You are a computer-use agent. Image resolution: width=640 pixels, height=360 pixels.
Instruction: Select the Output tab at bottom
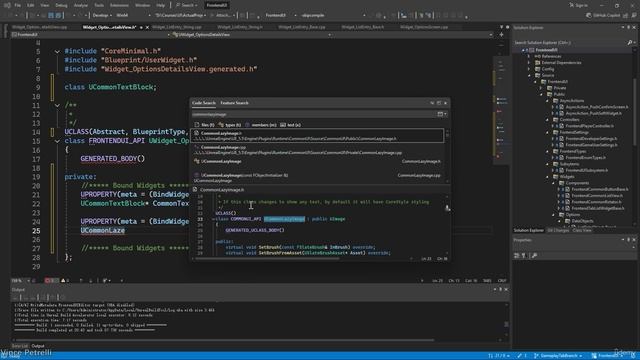click(38, 346)
